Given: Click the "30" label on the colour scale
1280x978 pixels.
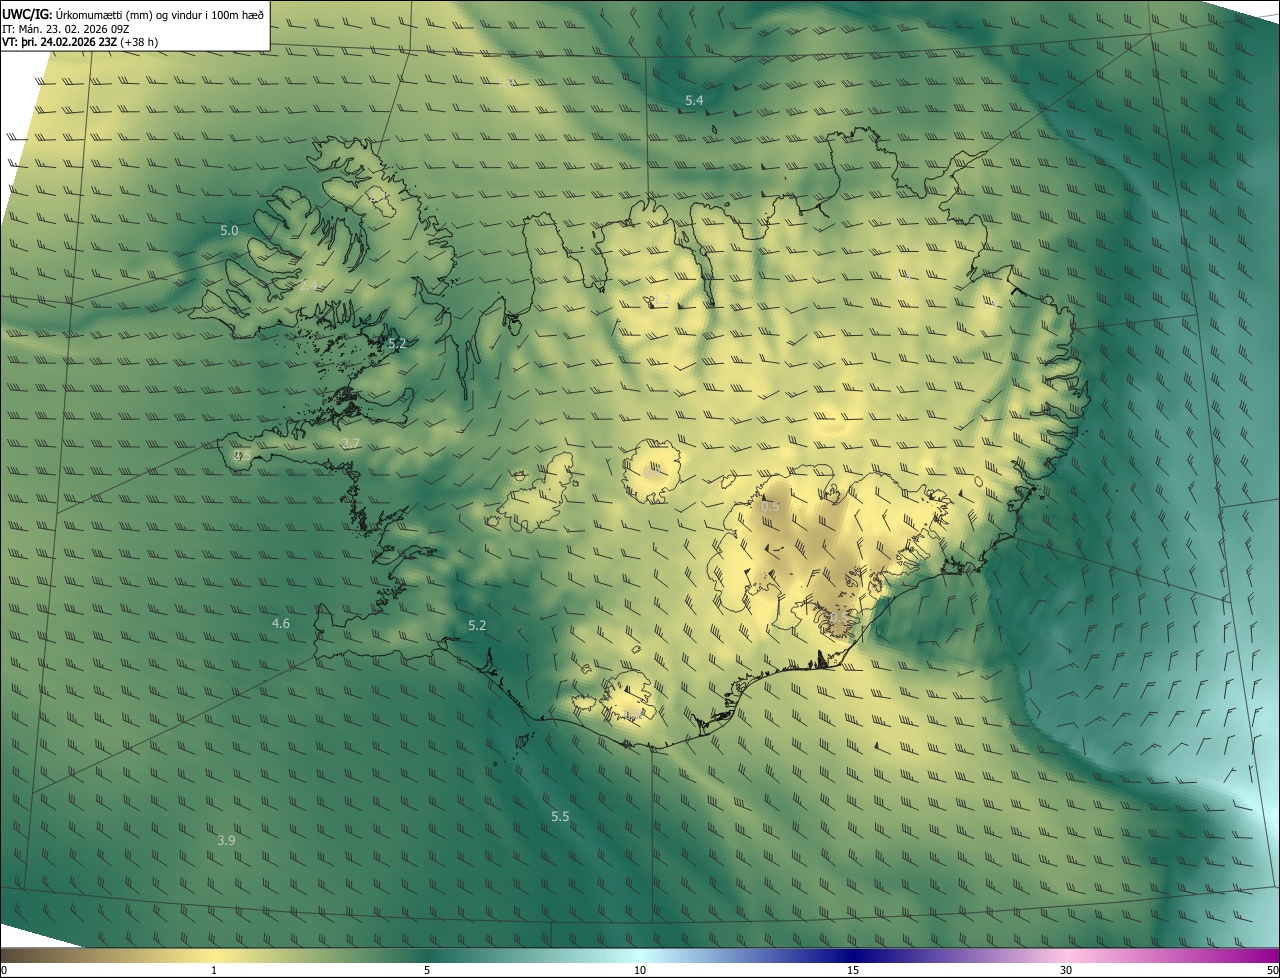Looking at the screenshot, I should [x=1066, y=971].
